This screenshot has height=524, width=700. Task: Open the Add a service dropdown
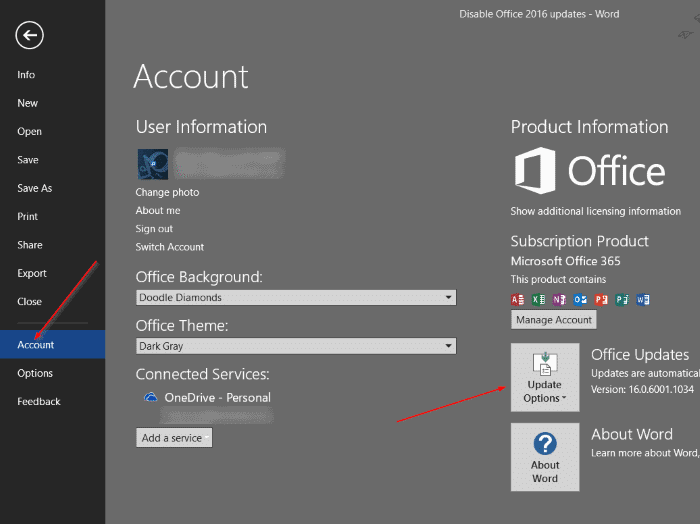pyautogui.click(x=174, y=438)
